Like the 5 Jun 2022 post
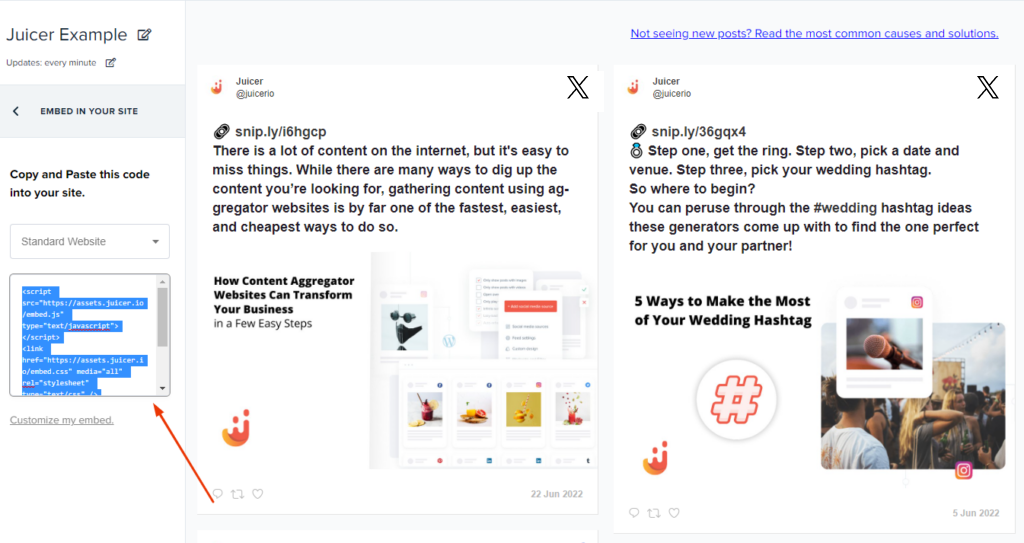The height and width of the screenshot is (543, 1024). [674, 513]
